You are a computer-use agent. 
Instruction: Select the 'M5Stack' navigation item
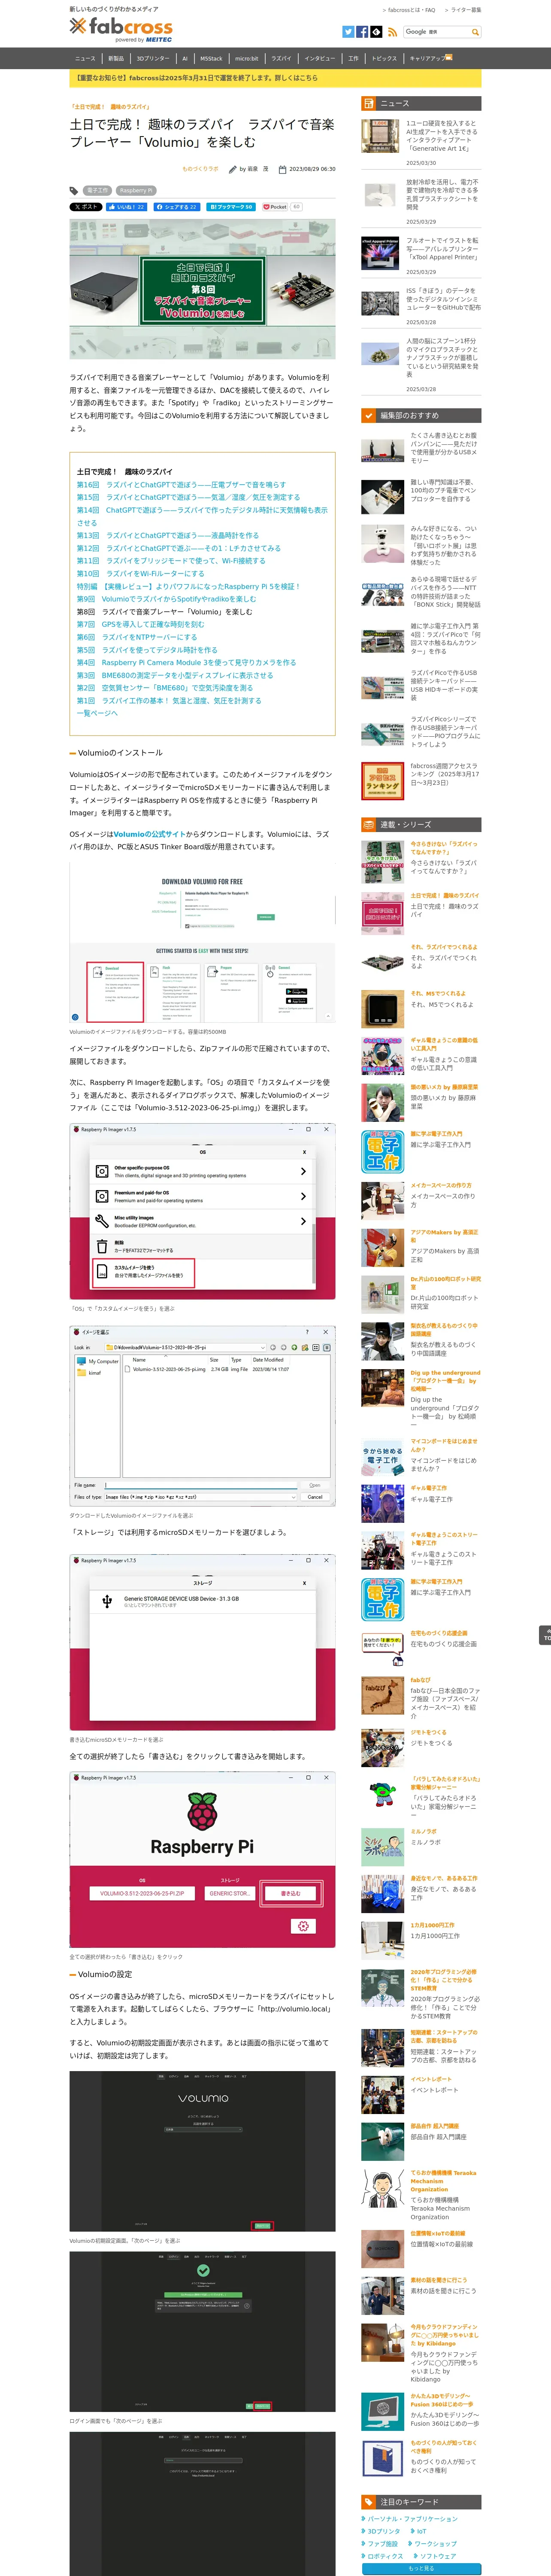coord(211,58)
